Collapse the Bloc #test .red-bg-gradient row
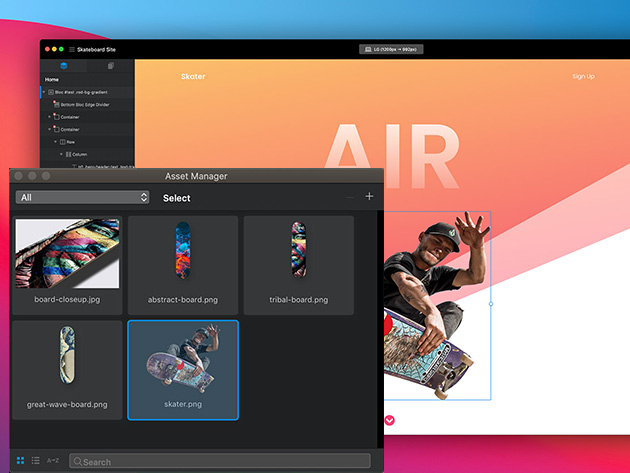The height and width of the screenshot is (473, 630). point(44,92)
